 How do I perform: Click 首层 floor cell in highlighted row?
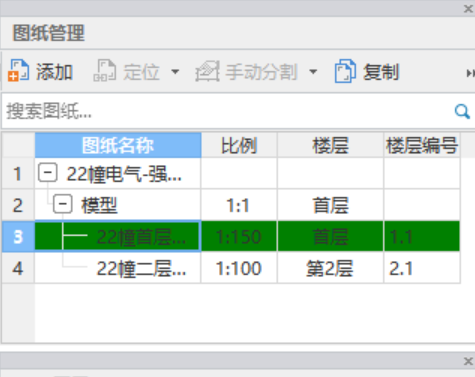[x=330, y=237]
